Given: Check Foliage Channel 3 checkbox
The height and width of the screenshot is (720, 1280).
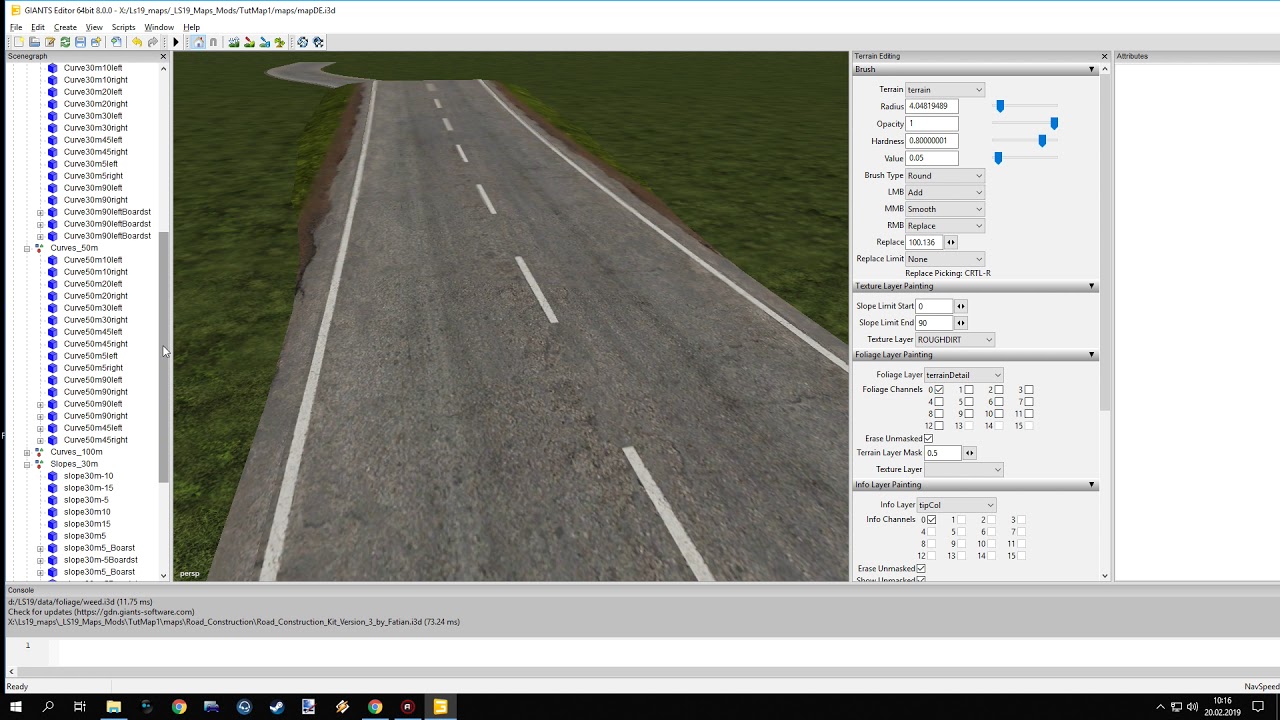Looking at the screenshot, I should [x=1029, y=390].
